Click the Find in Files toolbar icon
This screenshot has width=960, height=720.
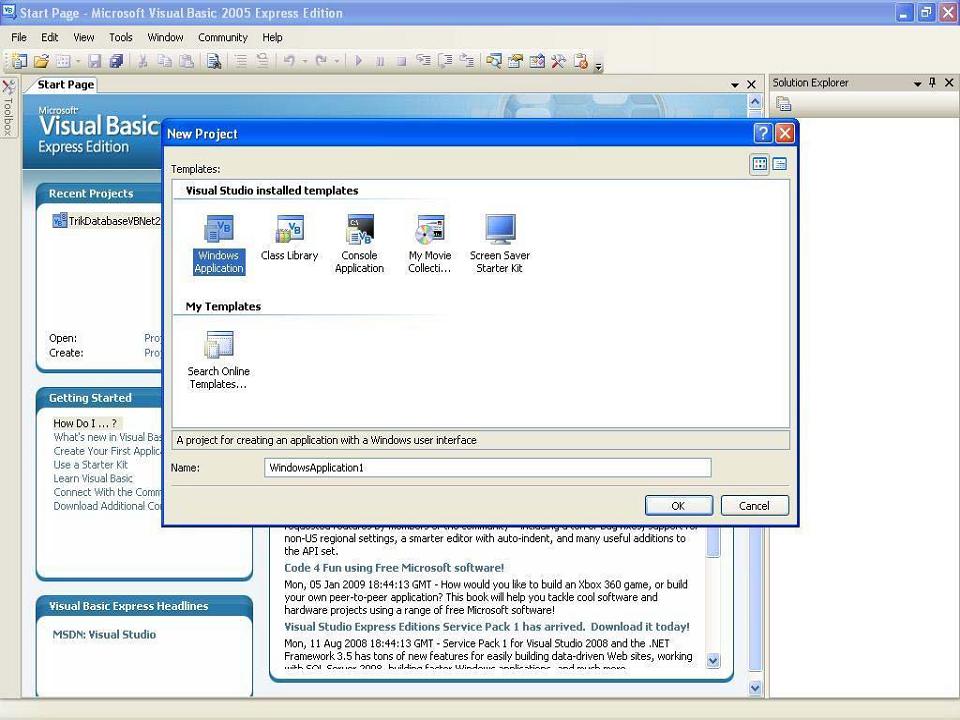(213, 61)
